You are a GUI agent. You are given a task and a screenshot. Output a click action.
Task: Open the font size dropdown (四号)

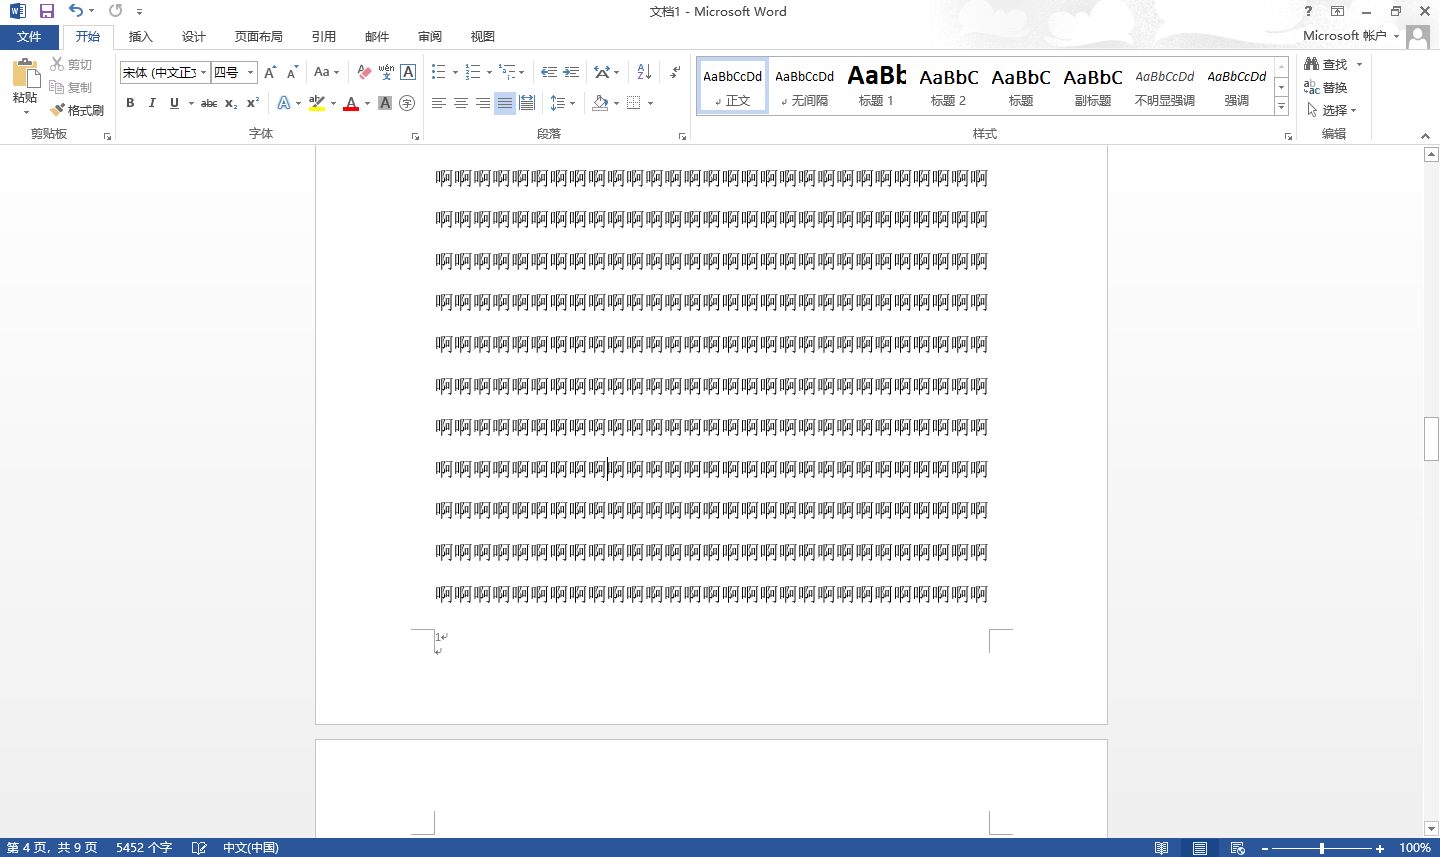(250, 72)
